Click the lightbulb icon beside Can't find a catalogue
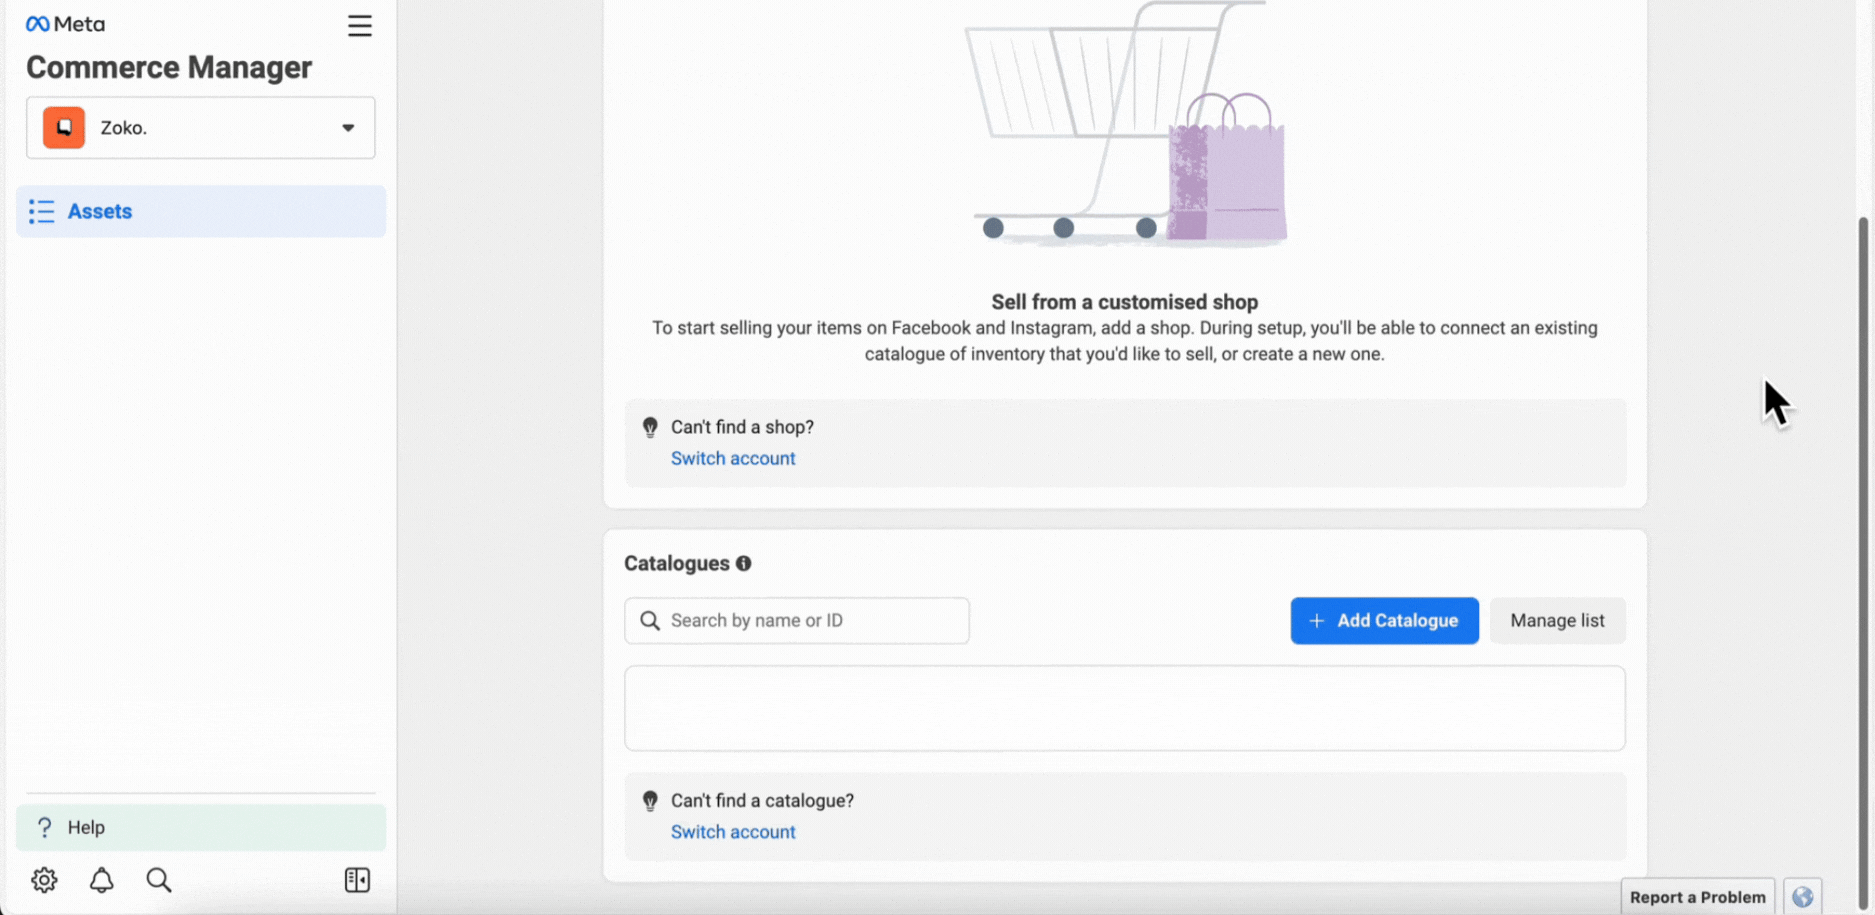 coord(650,801)
